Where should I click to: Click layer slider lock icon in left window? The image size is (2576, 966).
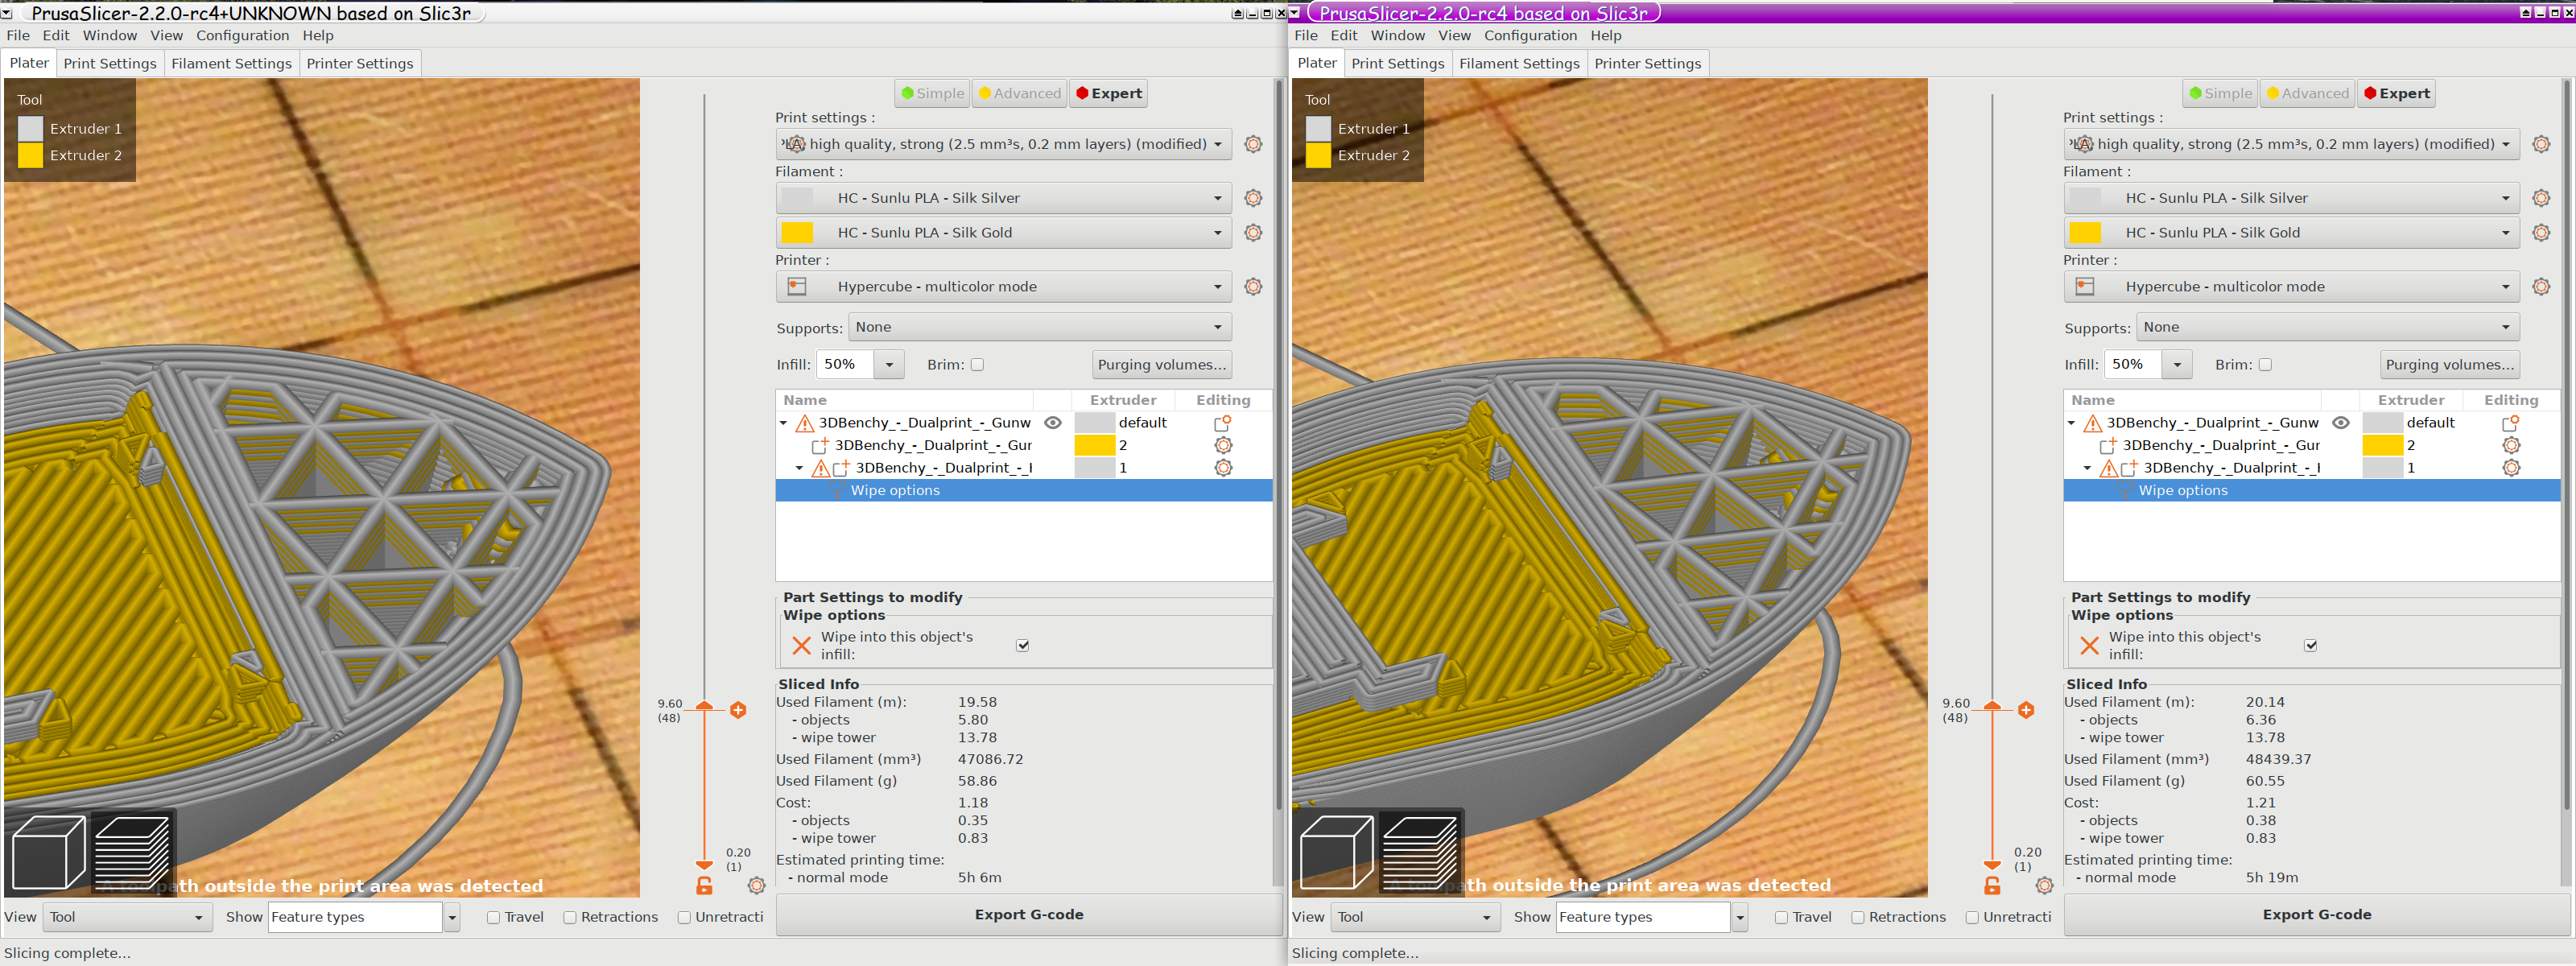tap(704, 885)
